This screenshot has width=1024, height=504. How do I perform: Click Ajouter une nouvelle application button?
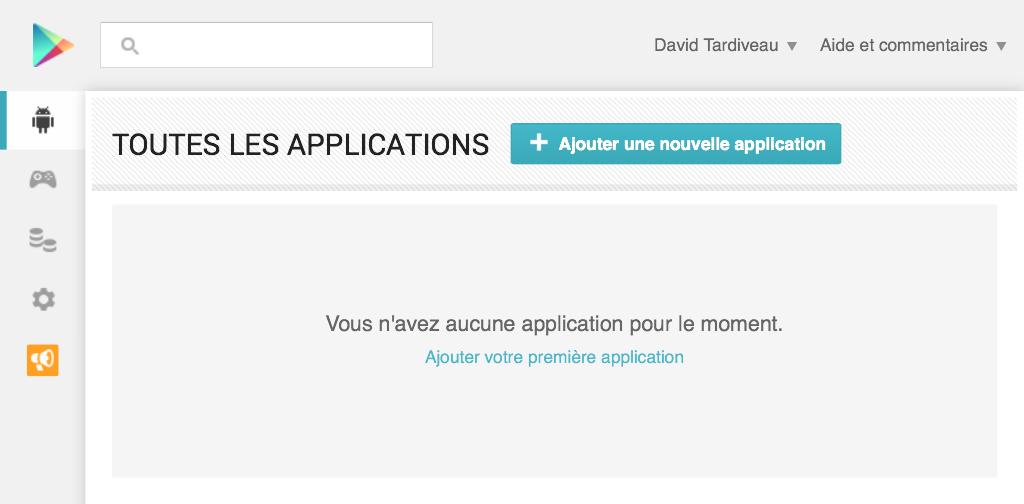click(676, 144)
